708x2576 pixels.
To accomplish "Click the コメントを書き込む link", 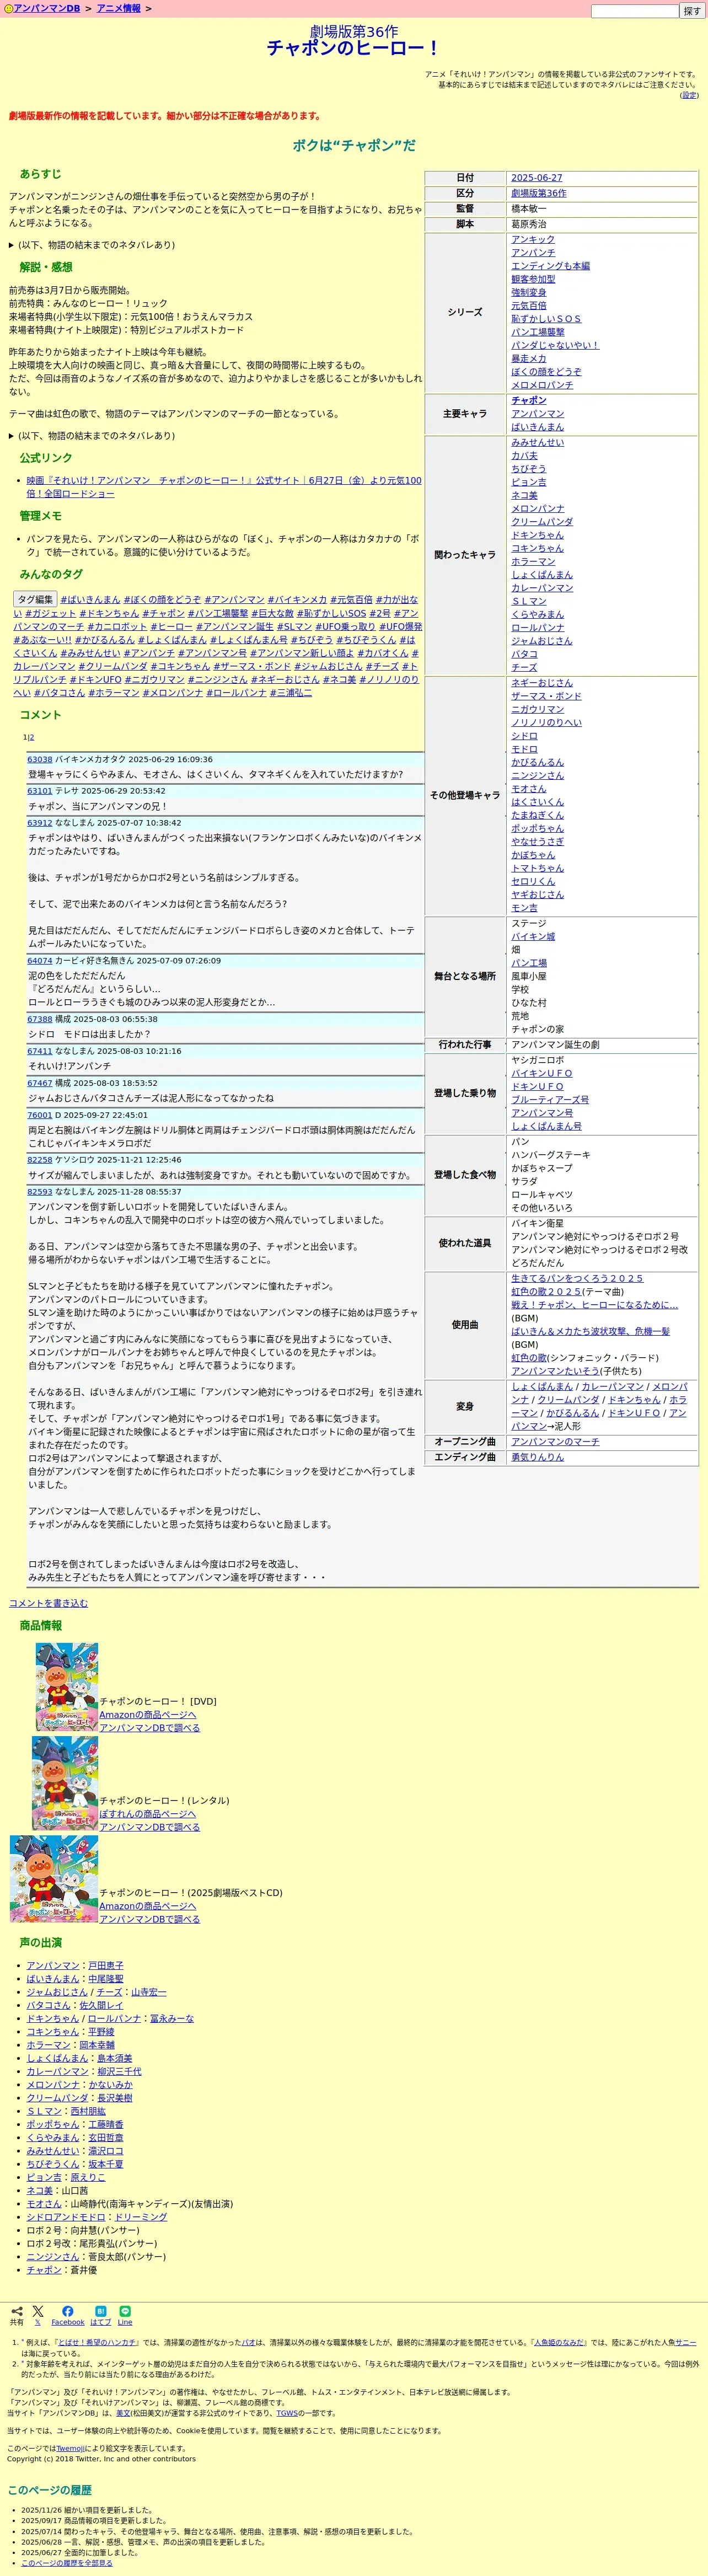I will tap(48, 1603).
